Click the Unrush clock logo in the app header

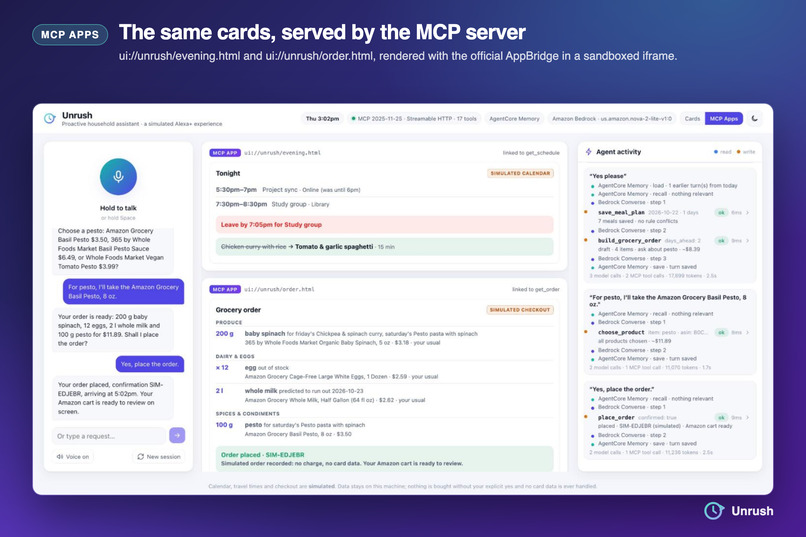(50, 119)
